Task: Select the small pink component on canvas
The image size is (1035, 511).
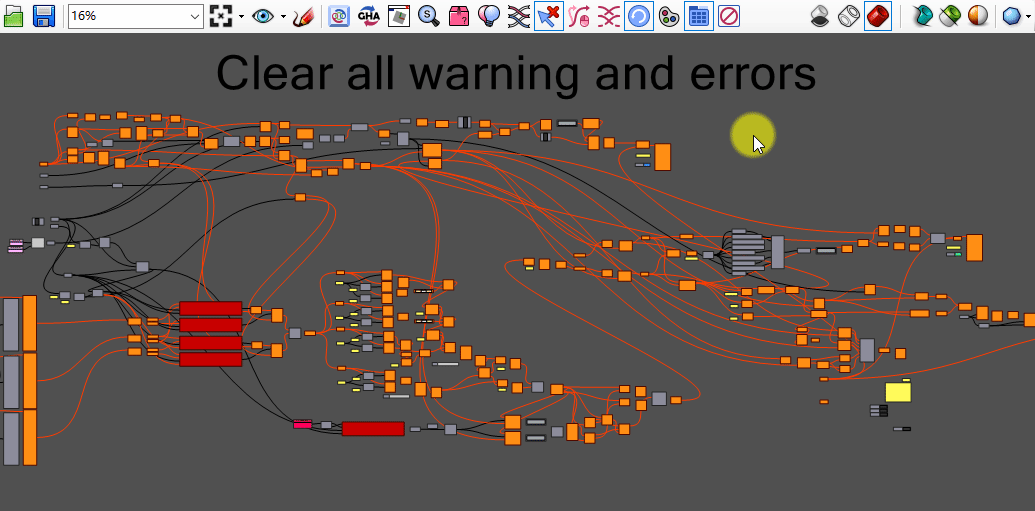Action: pyautogui.click(x=302, y=424)
